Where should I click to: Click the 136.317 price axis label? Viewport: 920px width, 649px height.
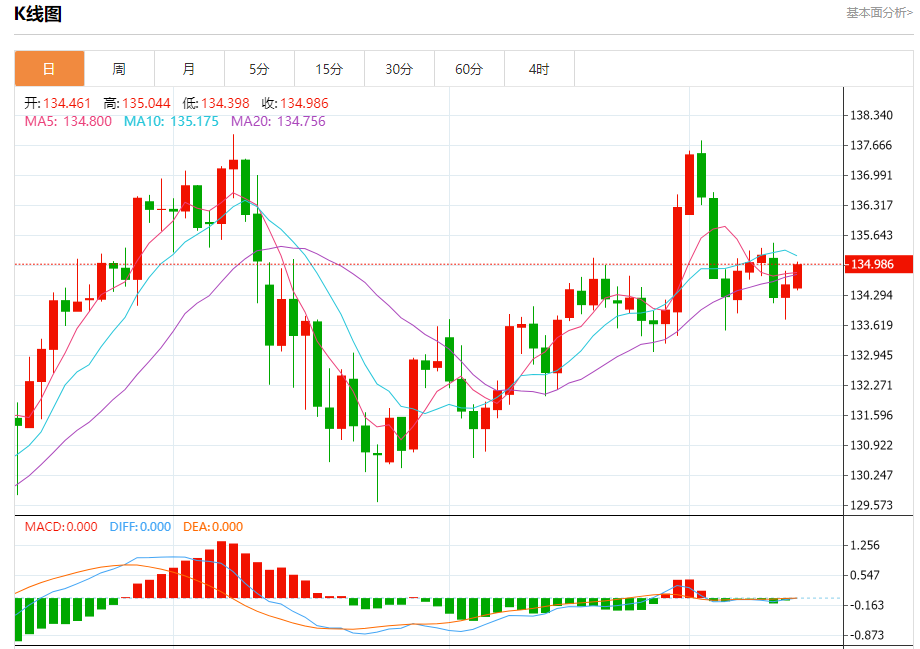pyautogui.click(x=871, y=205)
